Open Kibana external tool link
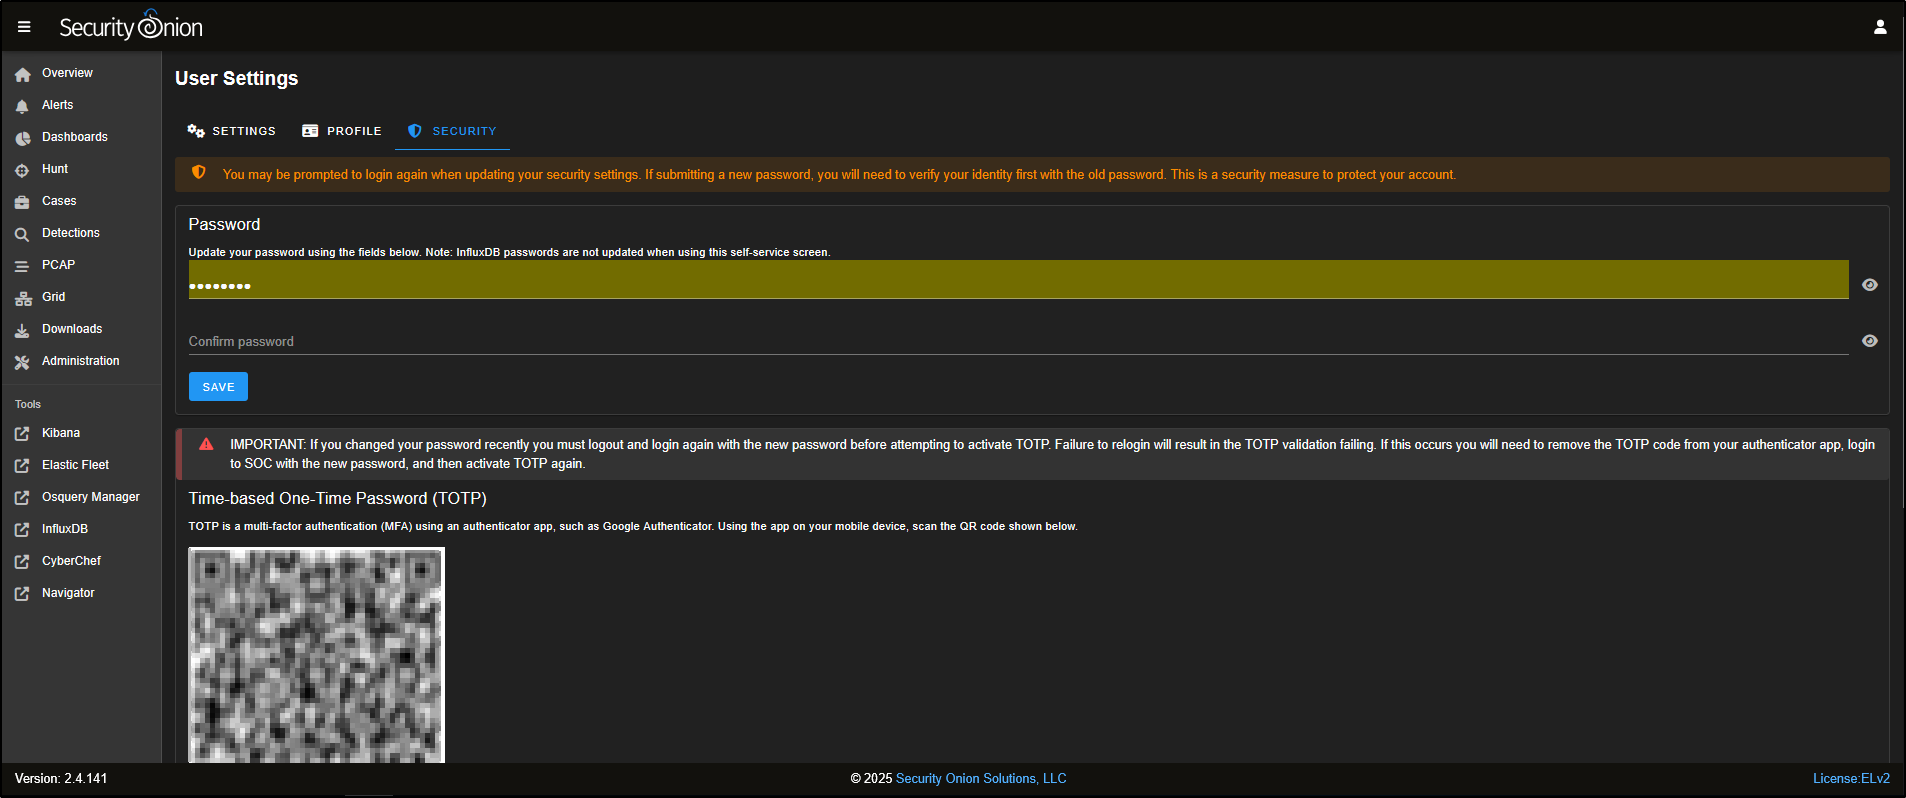This screenshot has height=798, width=1906. point(60,433)
